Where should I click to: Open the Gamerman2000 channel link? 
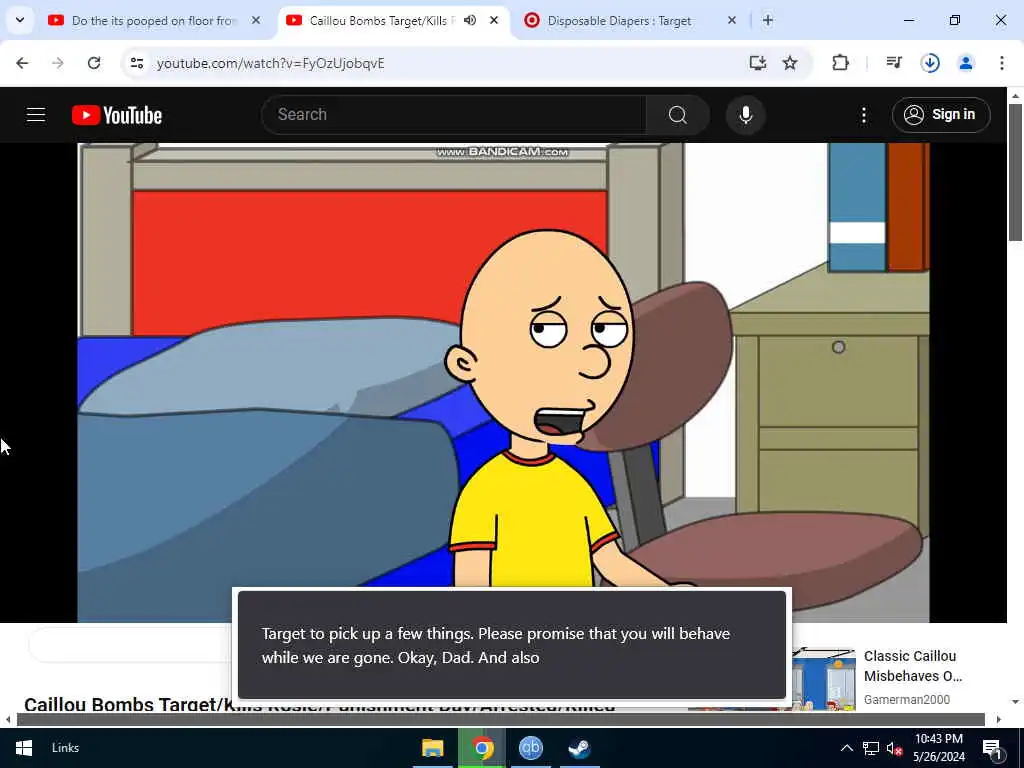906,699
